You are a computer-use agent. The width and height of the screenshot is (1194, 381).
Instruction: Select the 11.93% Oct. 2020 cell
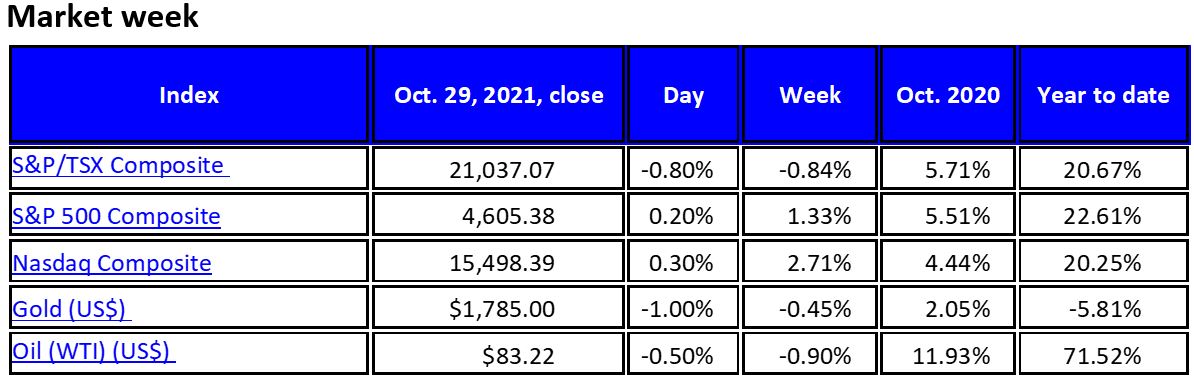tap(948, 354)
